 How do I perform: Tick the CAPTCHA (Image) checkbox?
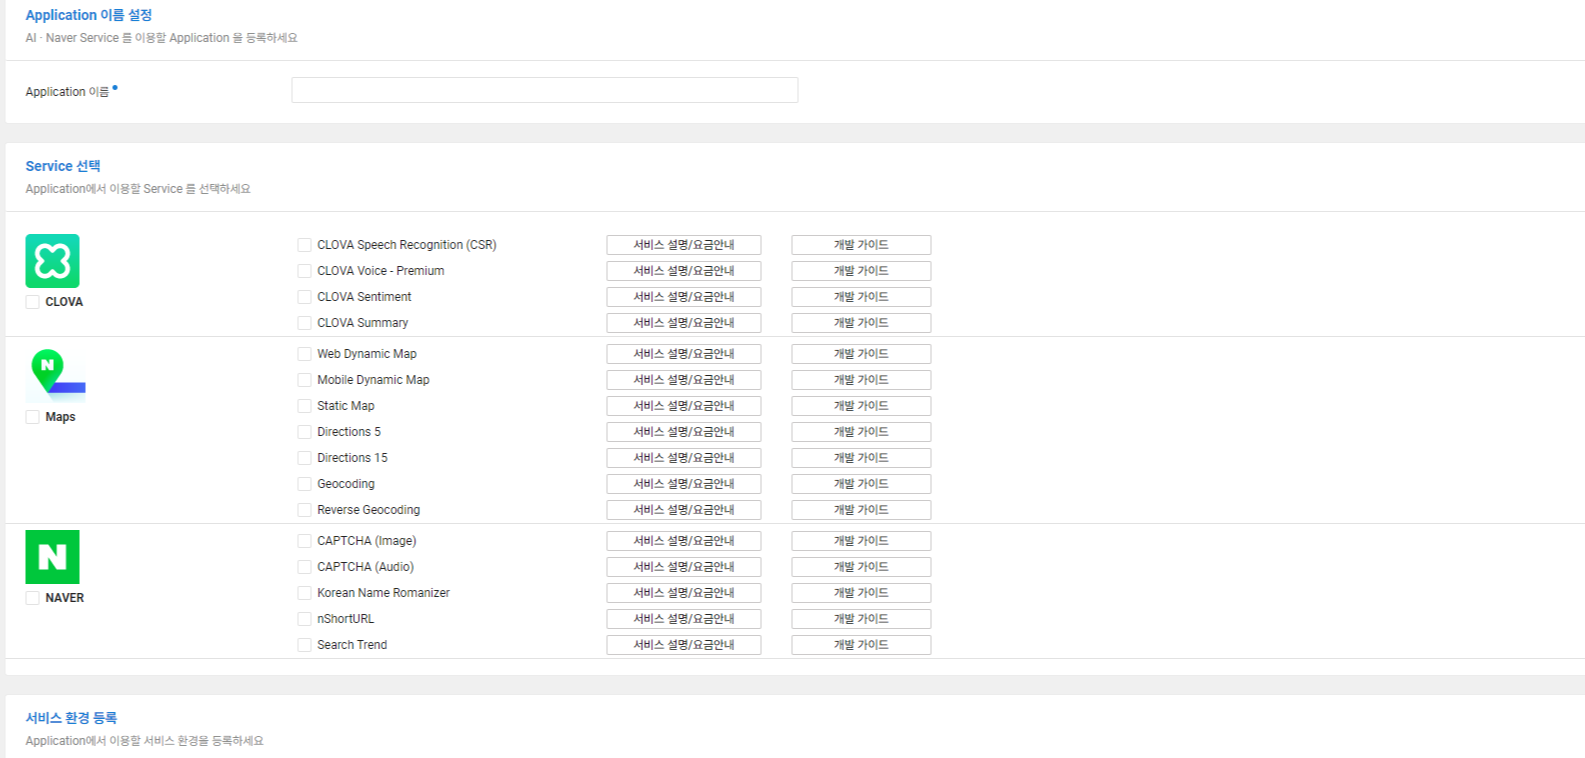(x=304, y=541)
